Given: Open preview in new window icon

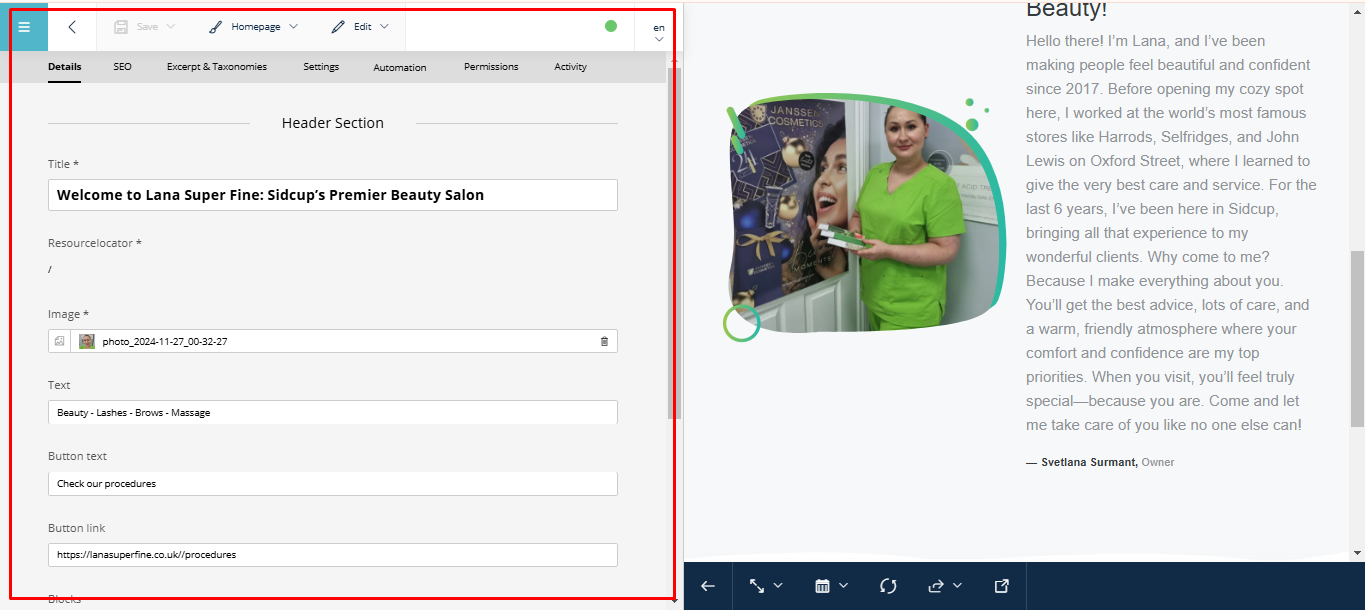Looking at the screenshot, I should pyautogui.click(x=1001, y=586).
